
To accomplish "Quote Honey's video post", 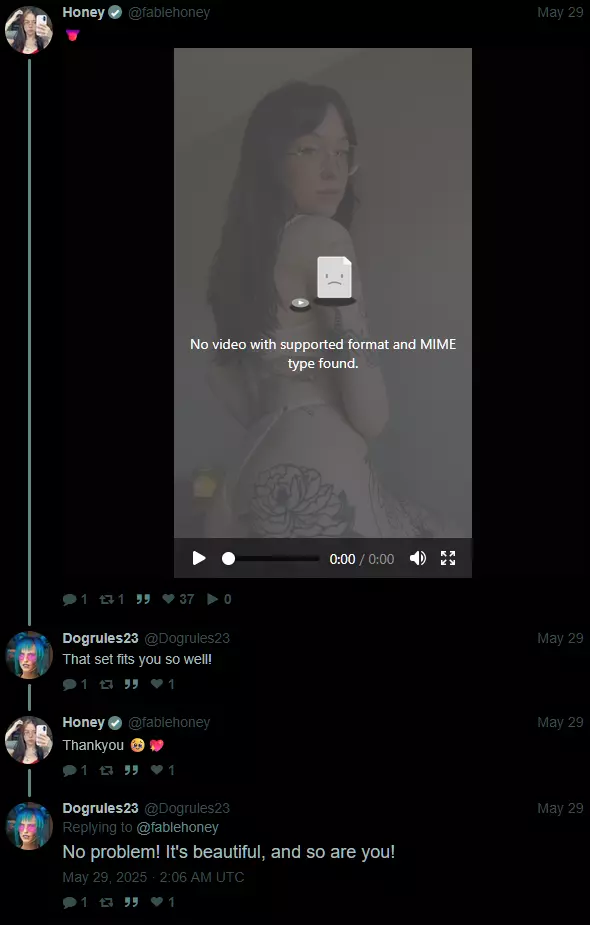I will point(143,599).
